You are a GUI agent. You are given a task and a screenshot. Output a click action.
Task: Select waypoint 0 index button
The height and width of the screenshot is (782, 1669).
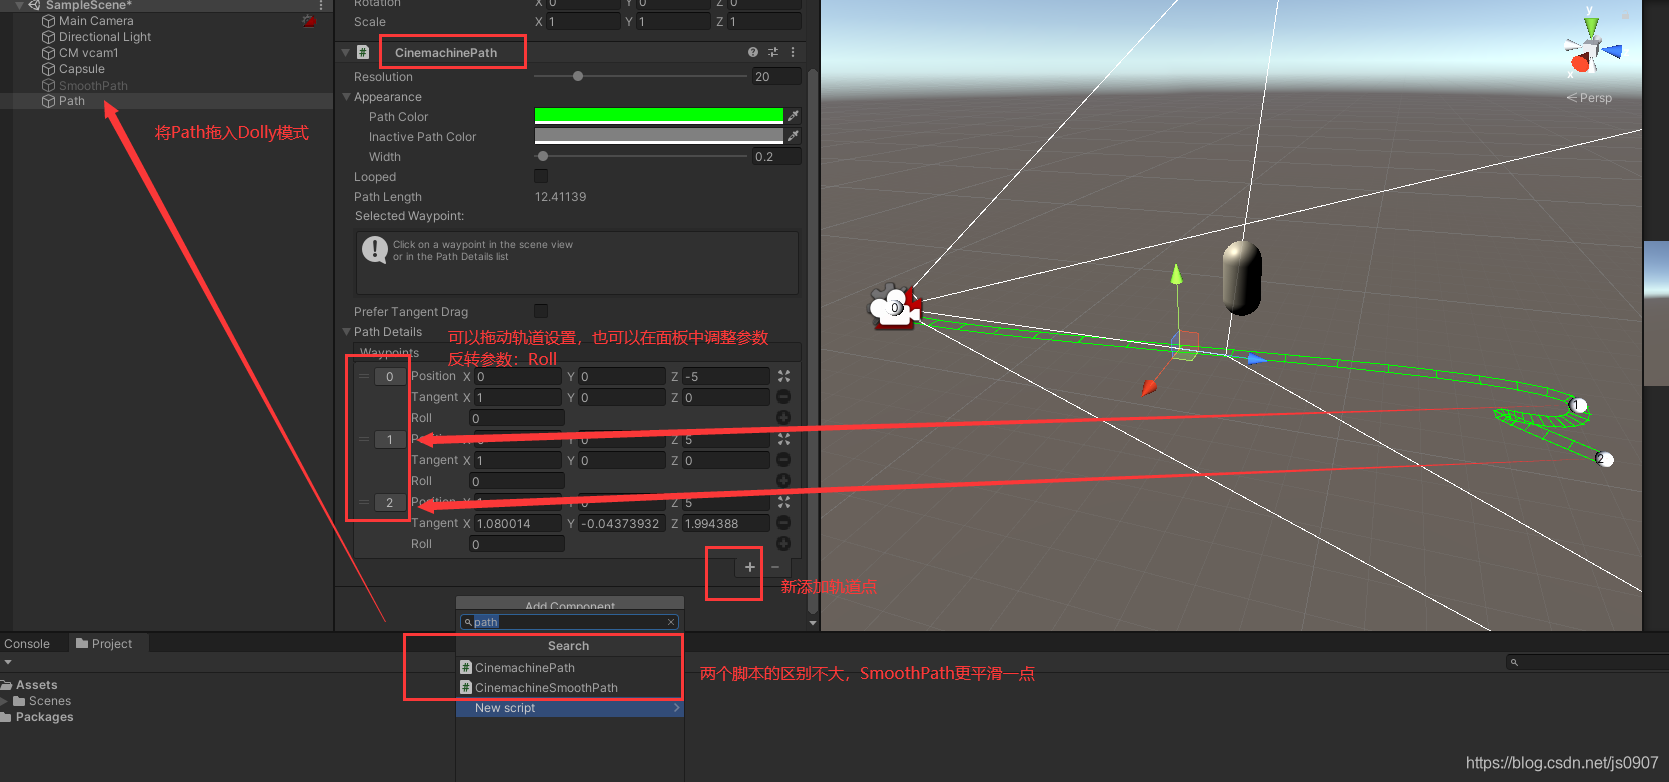tap(390, 377)
